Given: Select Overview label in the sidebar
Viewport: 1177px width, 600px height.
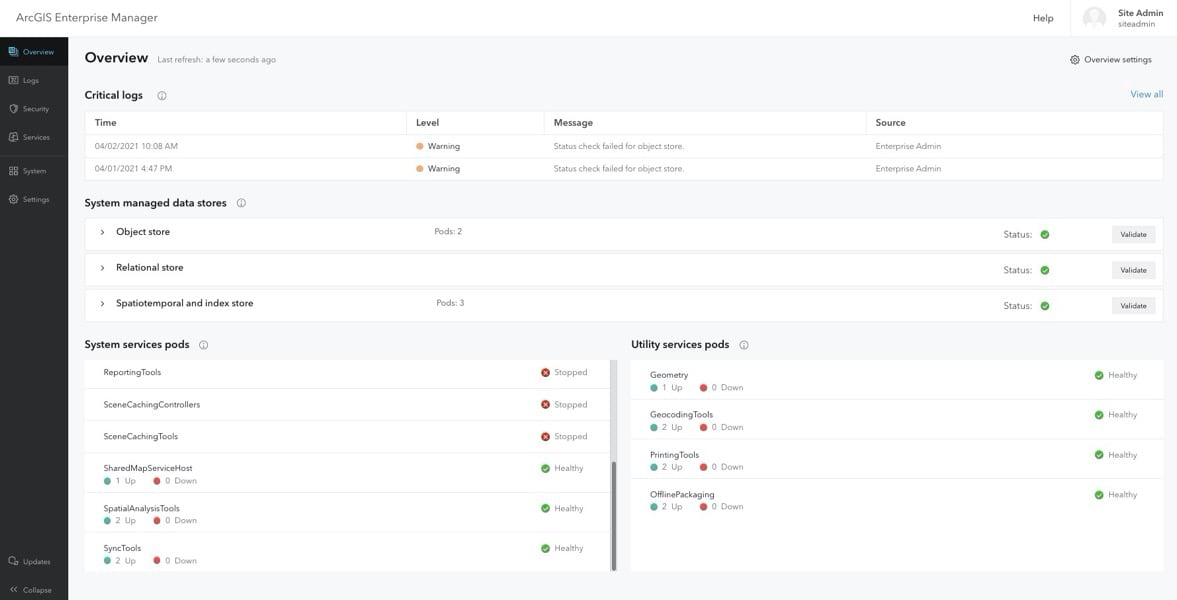Looking at the screenshot, I should [x=38, y=53].
